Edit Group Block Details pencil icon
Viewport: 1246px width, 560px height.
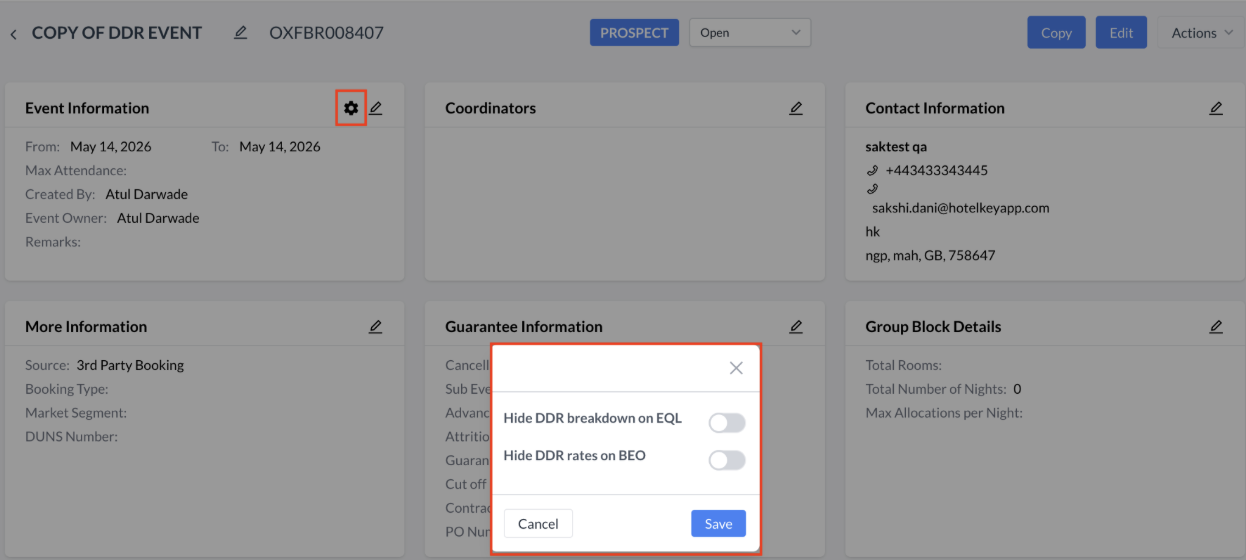tap(1216, 326)
